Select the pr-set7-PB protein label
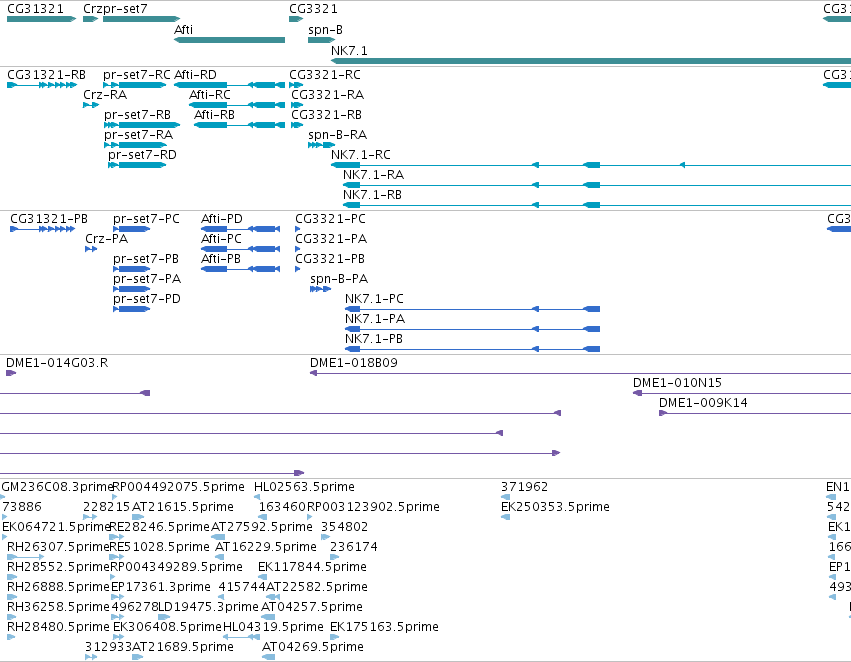The width and height of the screenshot is (851, 662). pyautogui.click(x=146, y=259)
